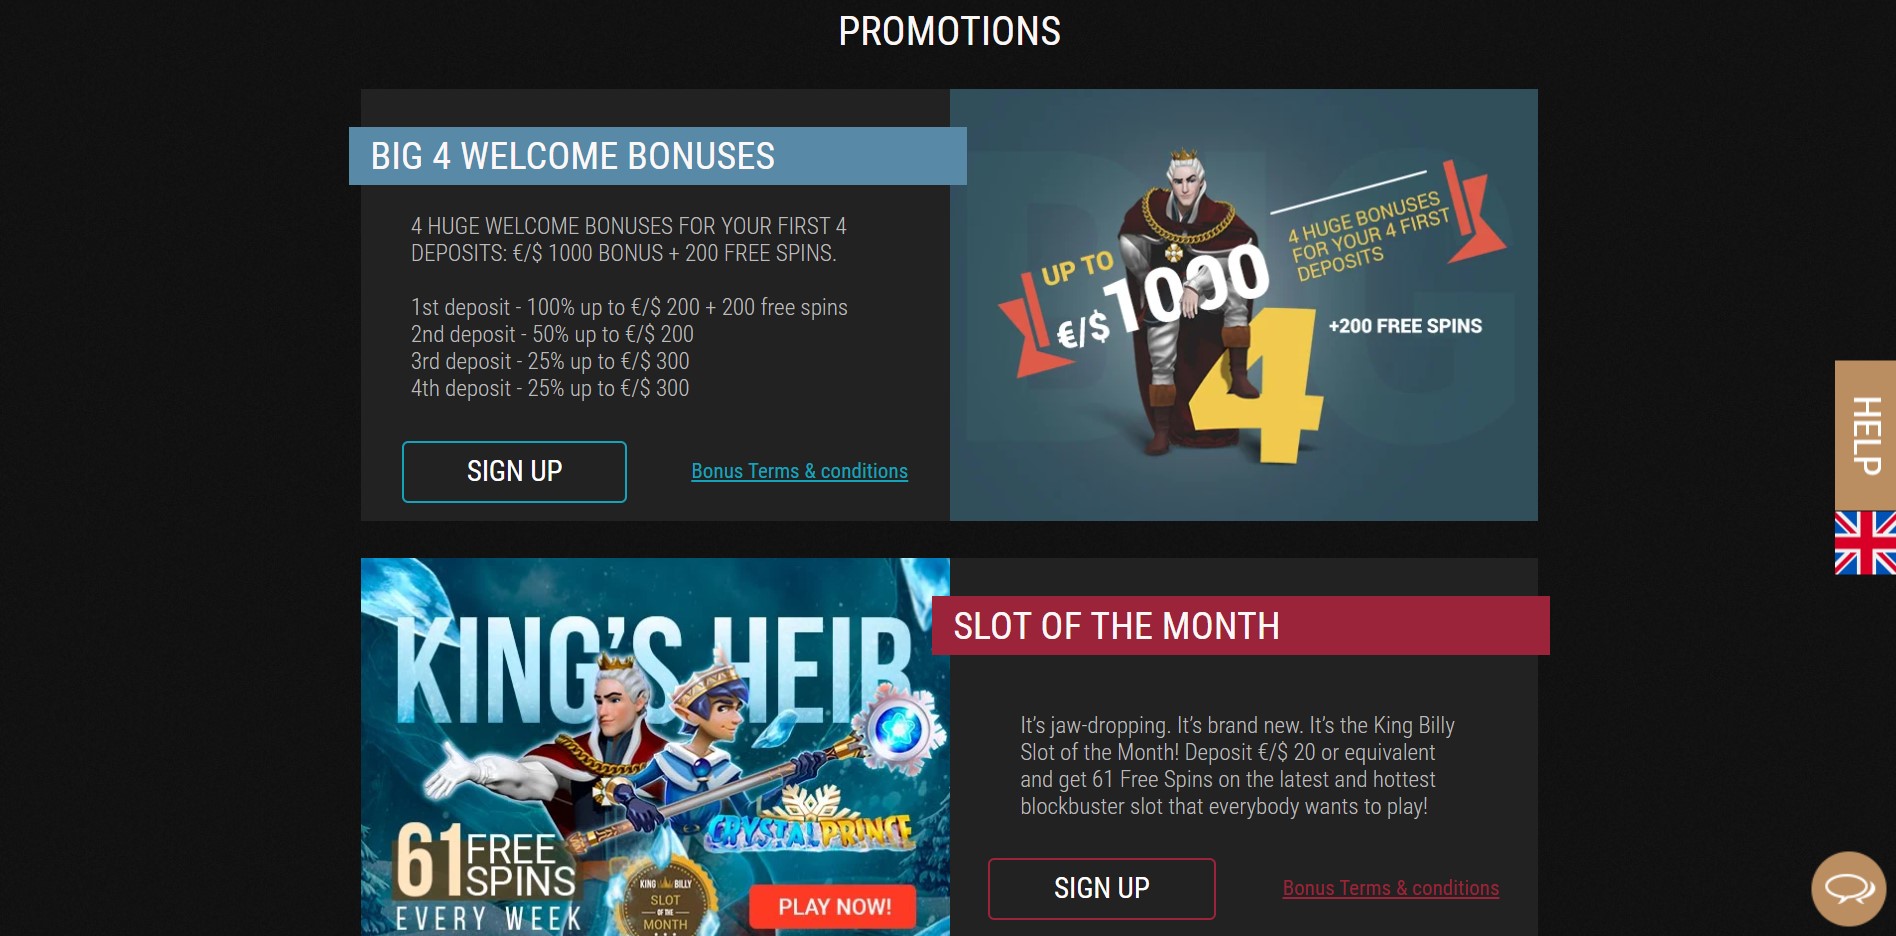Click SIGN UP under Slot of the Month
The image size is (1896, 936).
click(x=1101, y=889)
